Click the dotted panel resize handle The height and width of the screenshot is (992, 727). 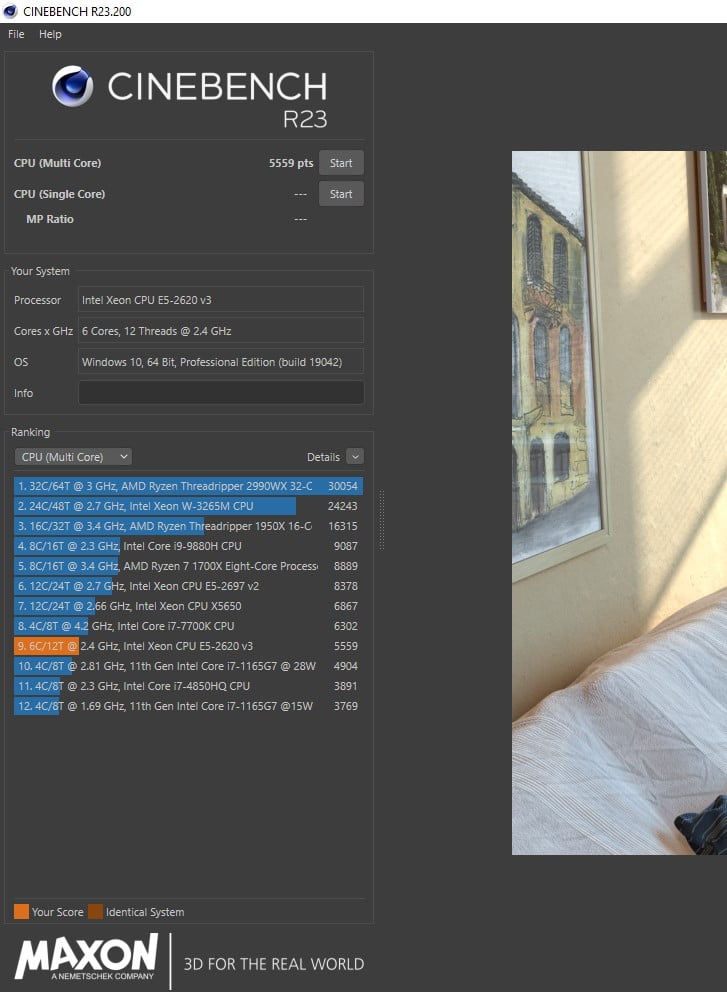click(382, 520)
